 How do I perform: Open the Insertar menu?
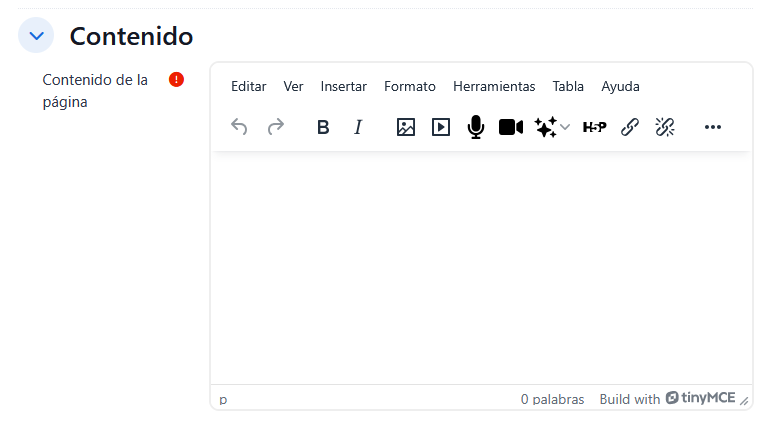tap(343, 87)
